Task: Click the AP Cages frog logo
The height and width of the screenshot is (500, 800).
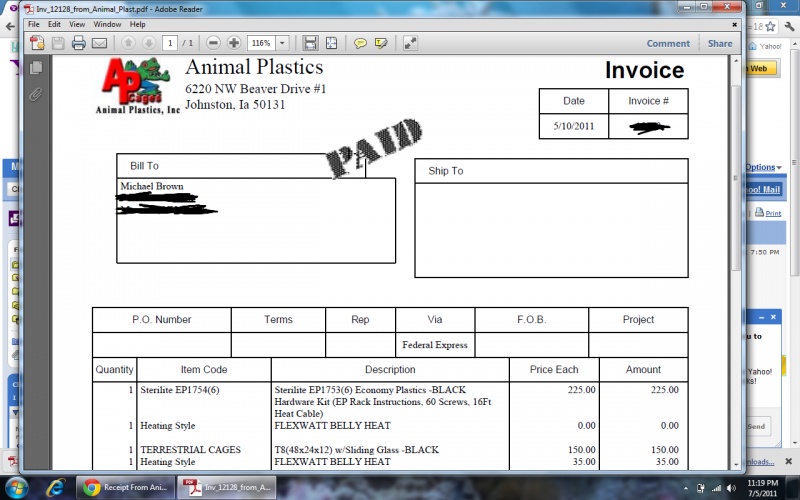Action: 136,81
